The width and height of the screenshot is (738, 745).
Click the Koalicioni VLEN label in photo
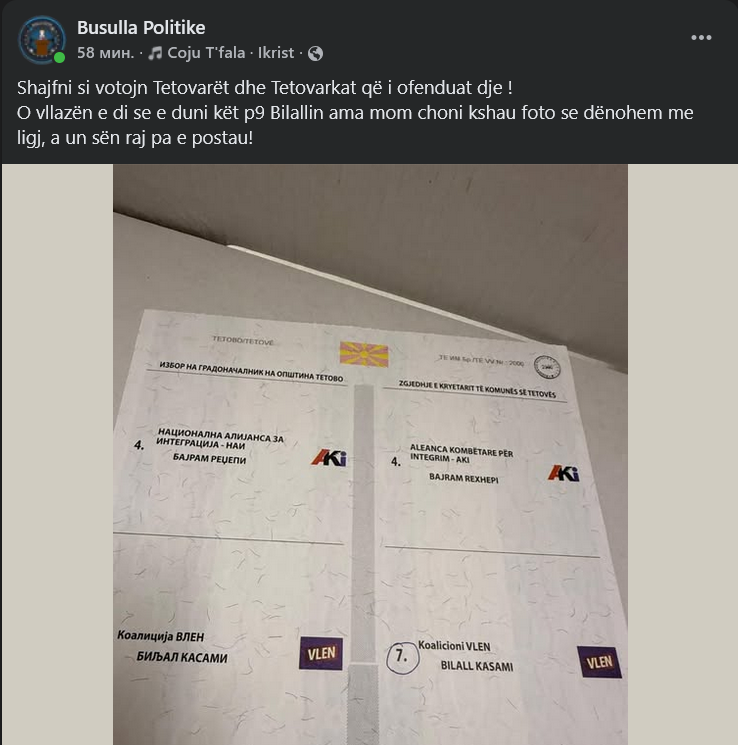coord(454,646)
